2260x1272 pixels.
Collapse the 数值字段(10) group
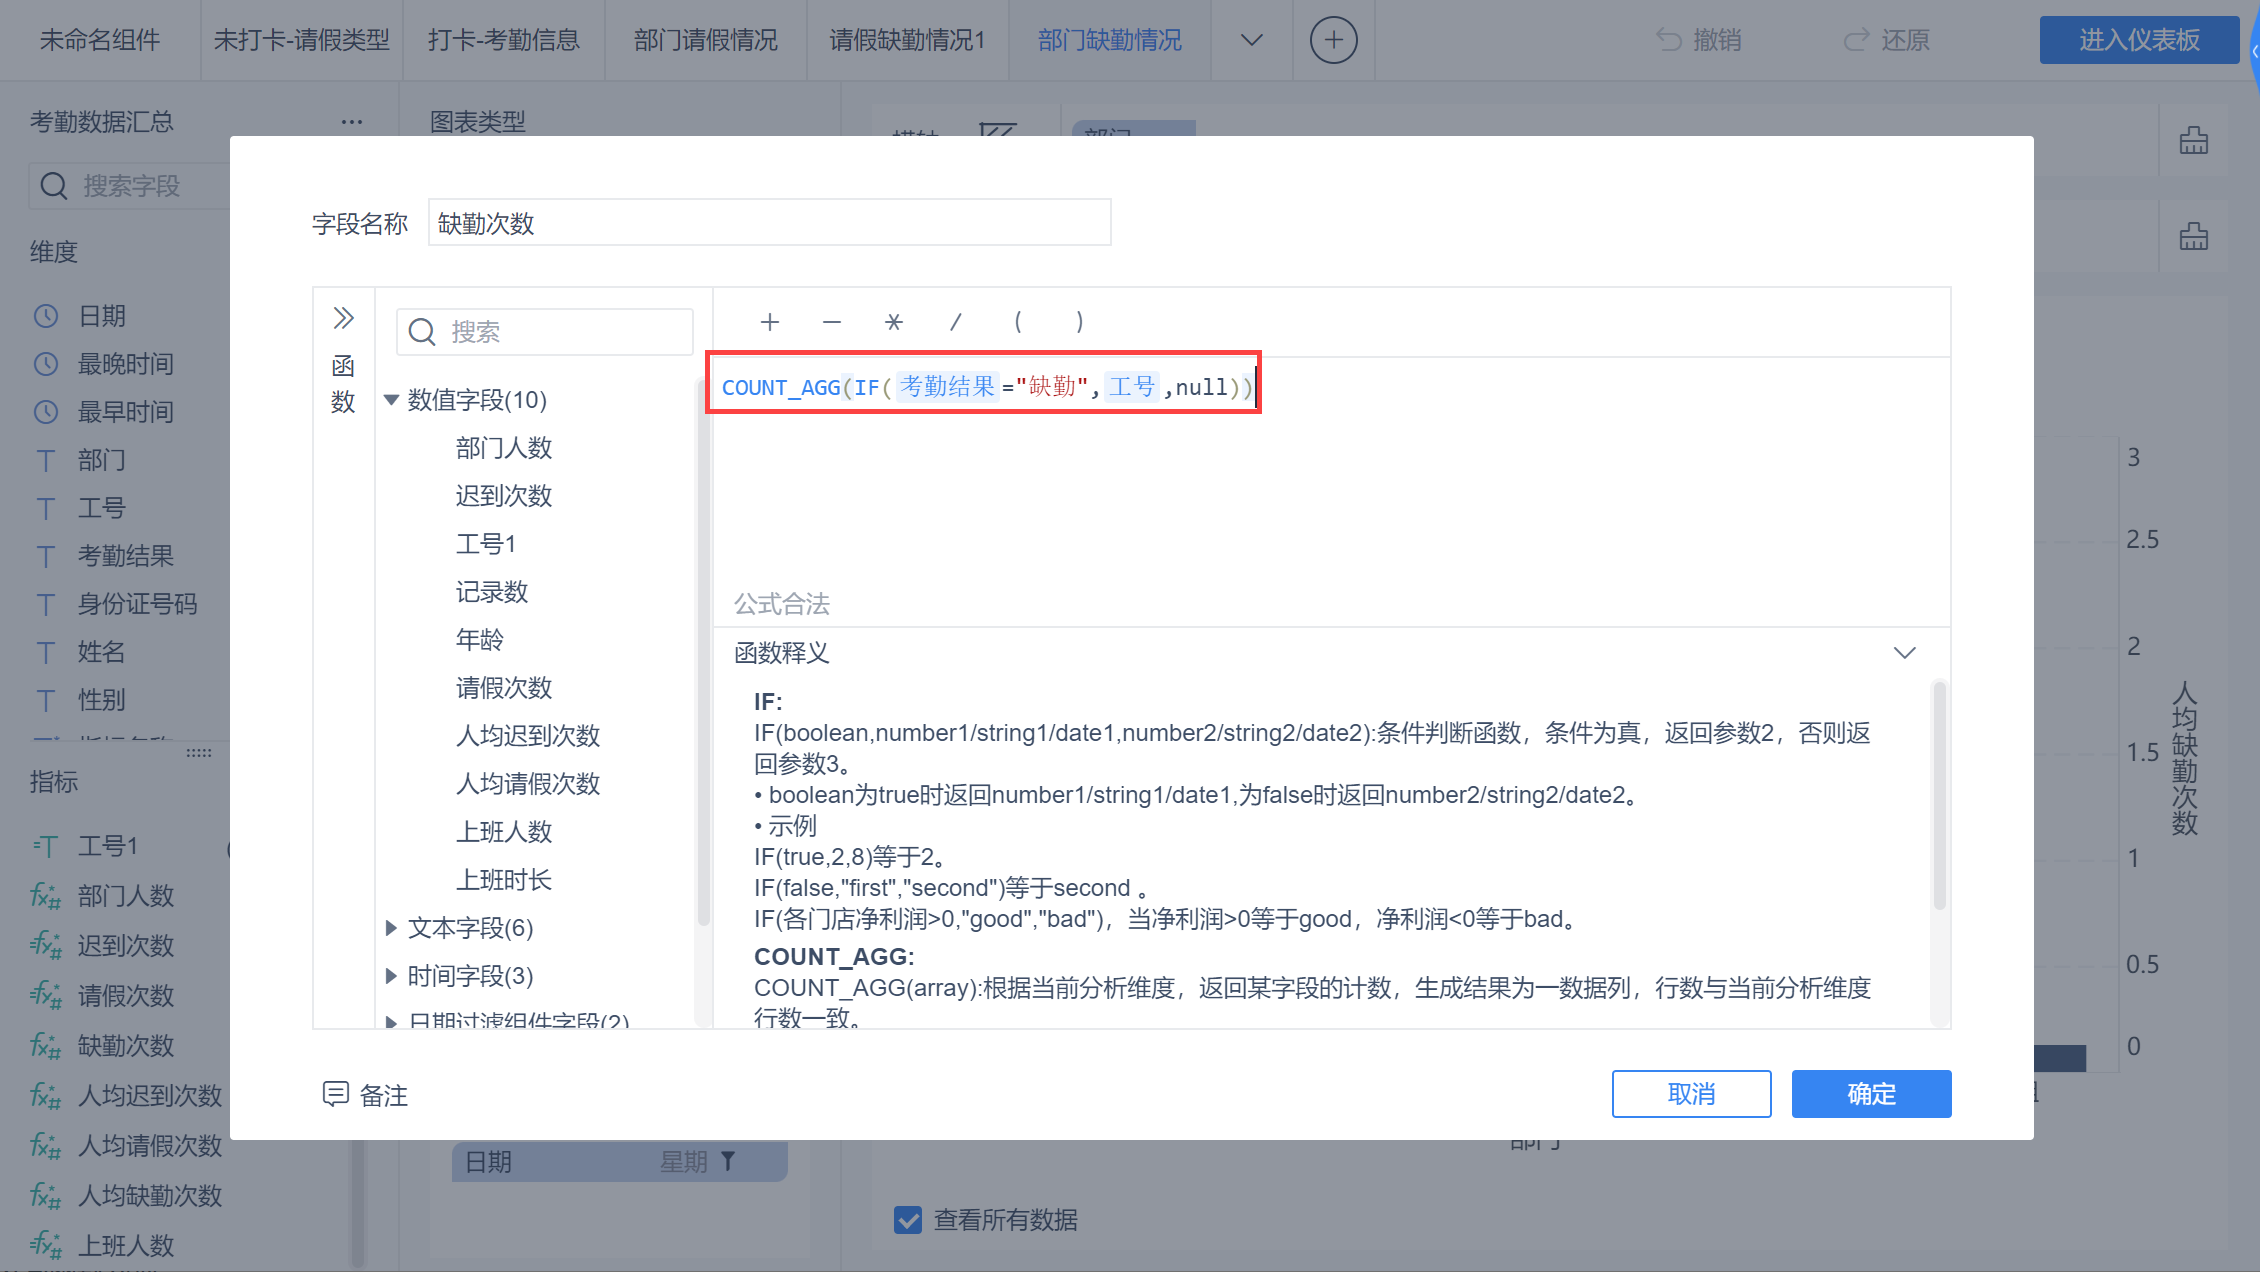[x=391, y=400]
